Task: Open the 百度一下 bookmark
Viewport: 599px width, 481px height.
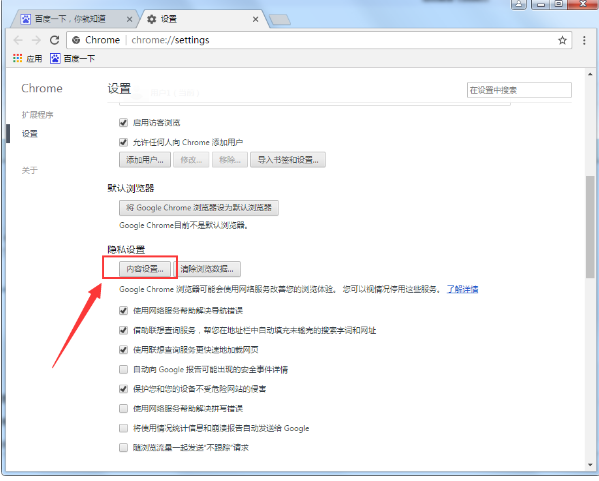Action: click(73, 58)
